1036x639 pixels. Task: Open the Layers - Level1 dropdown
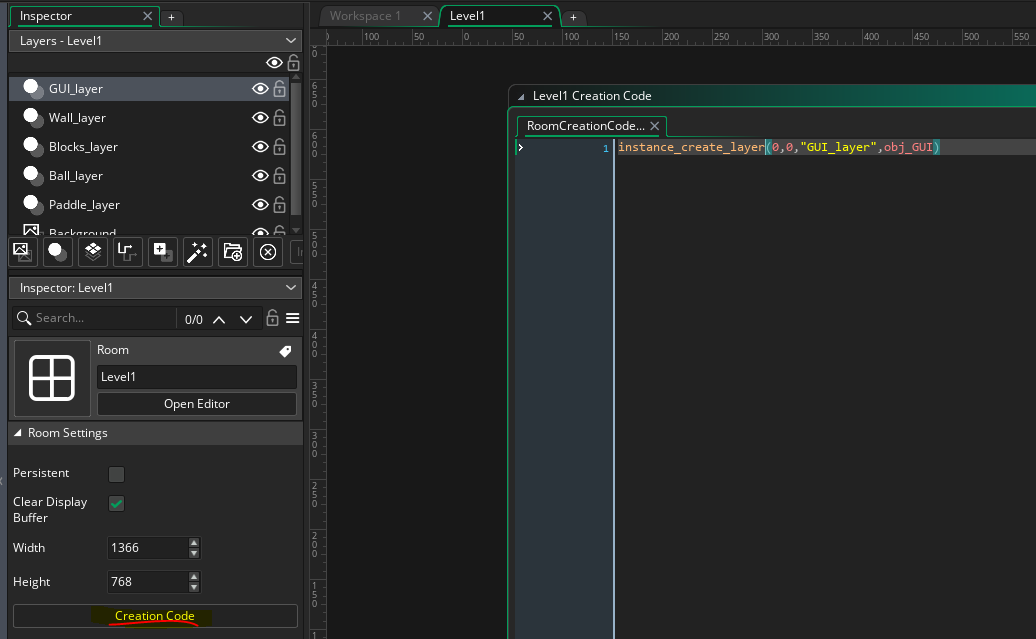click(155, 41)
